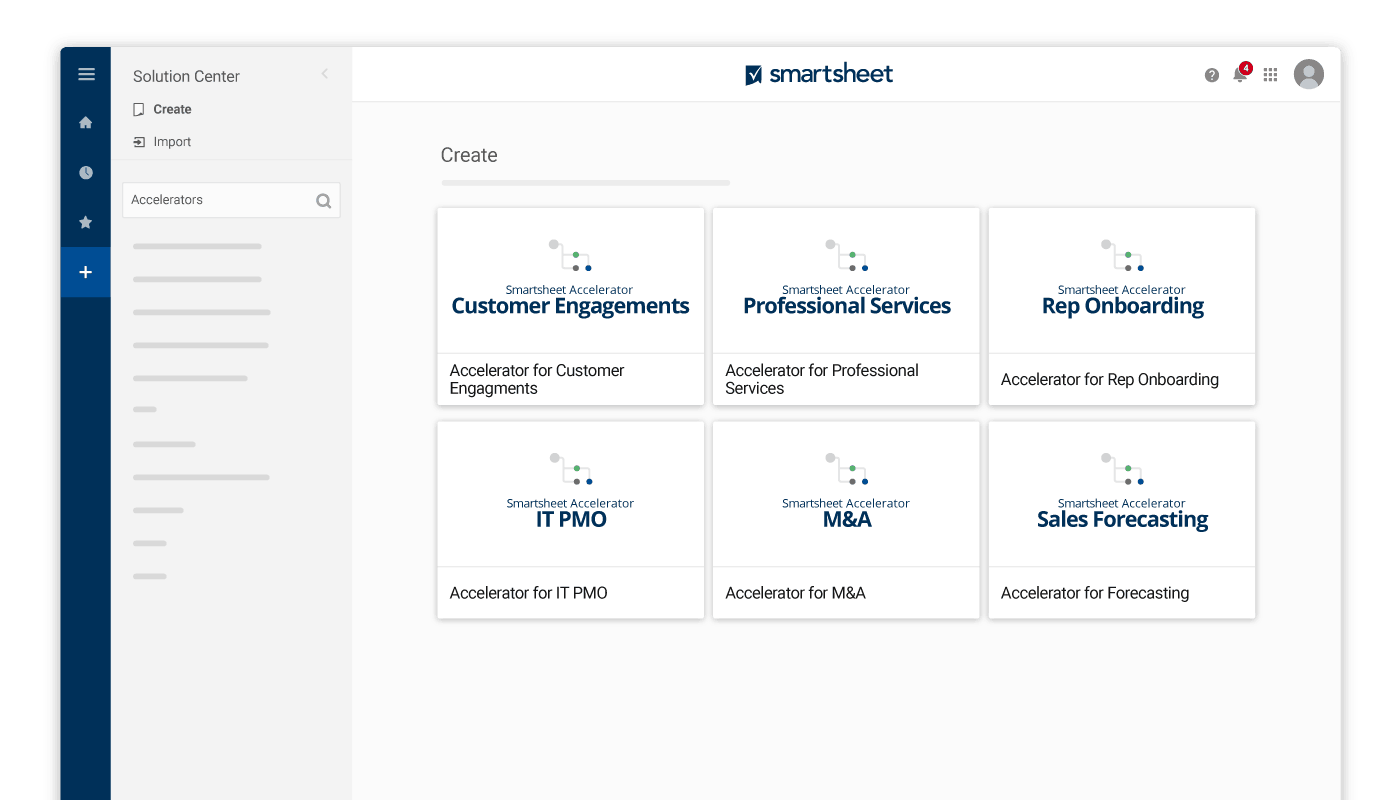Select Import in Solution Center panel
The image size is (1400, 800).
172,142
